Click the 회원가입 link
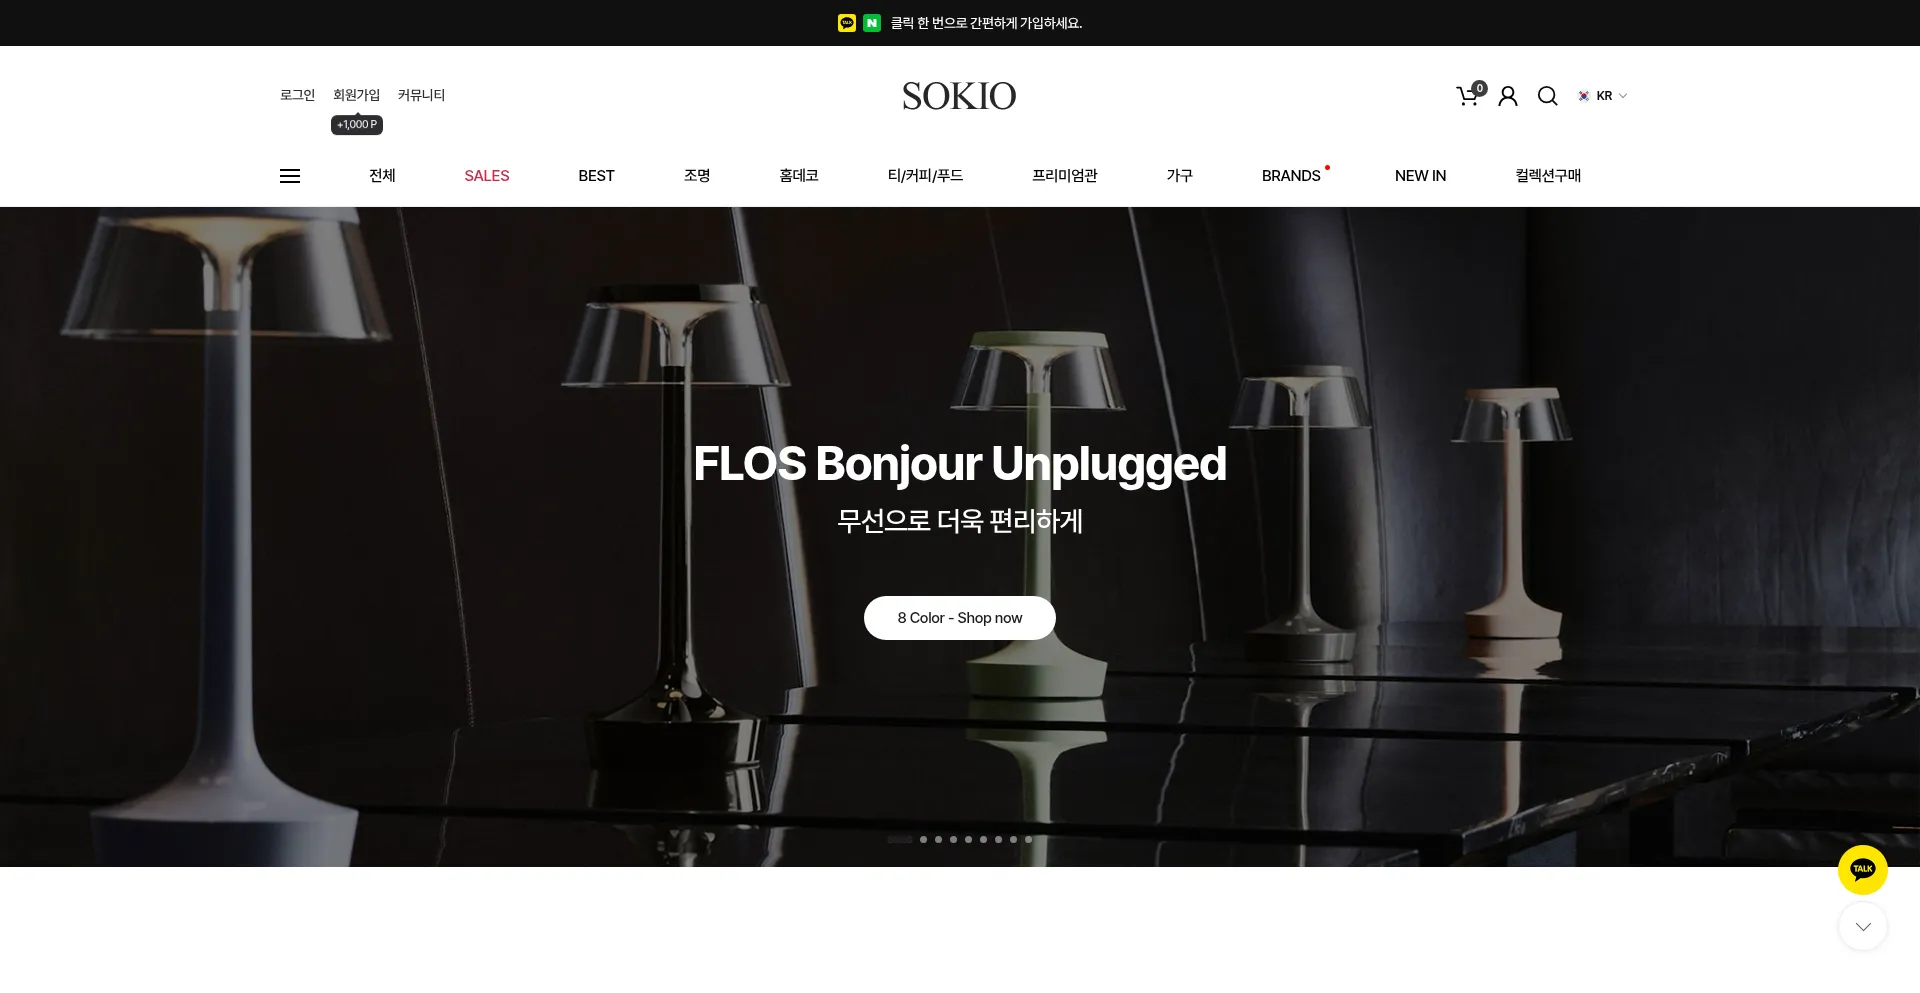Image resolution: width=1920 pixels, height=993 pixels. (357, 95)
